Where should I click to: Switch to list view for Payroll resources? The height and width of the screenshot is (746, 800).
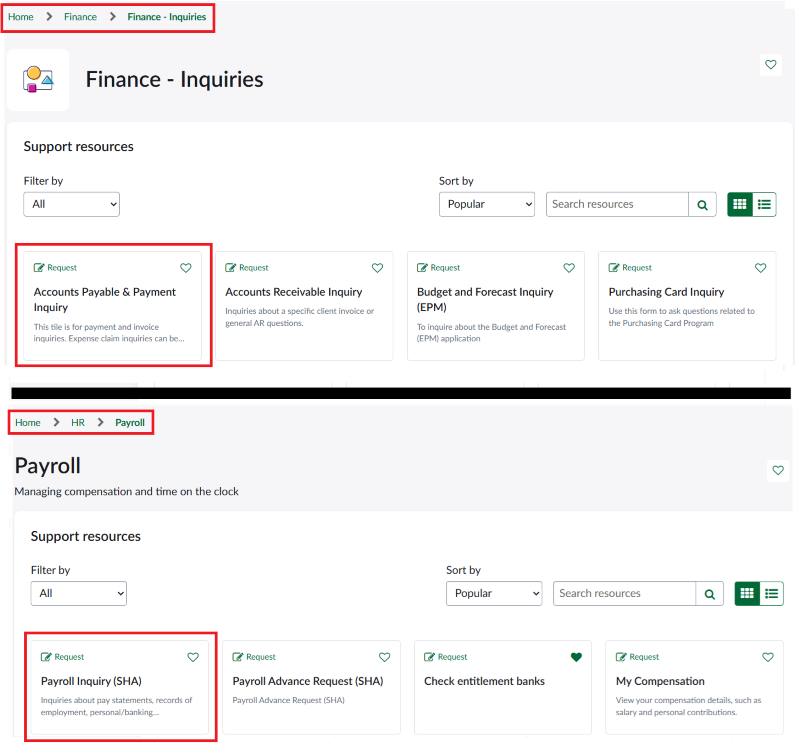(x=771, y=593)
